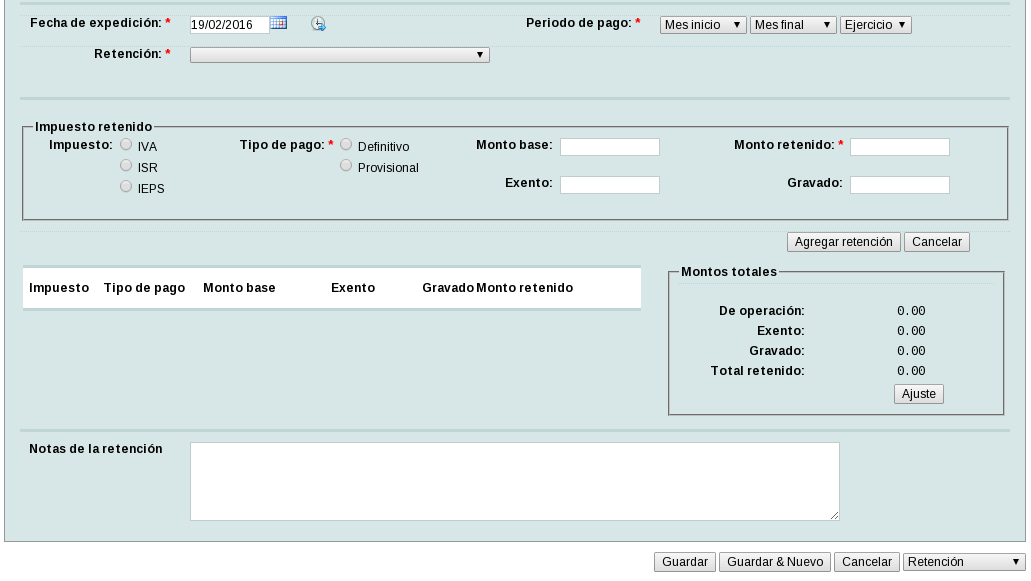This screenshot has height=581, width=1031.
Task: Choose the IEPS tax option
Action: 126,186
